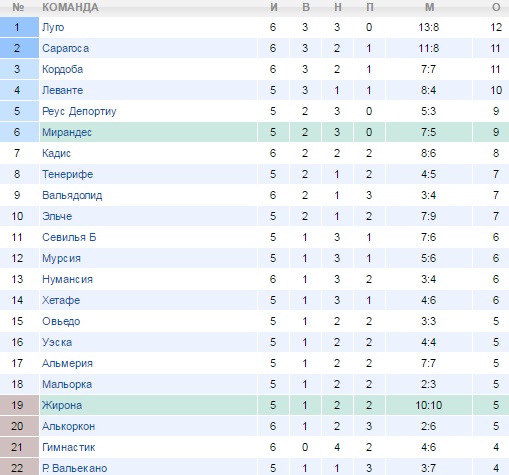509x475 pixels.
Task: Click the № position column header
Action: 18,7
